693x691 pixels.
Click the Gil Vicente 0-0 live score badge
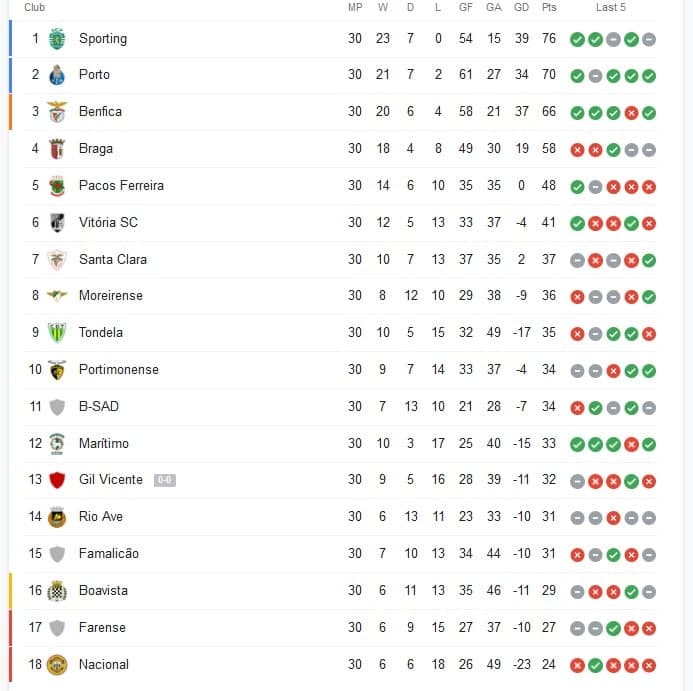click(x=165, y=480)
